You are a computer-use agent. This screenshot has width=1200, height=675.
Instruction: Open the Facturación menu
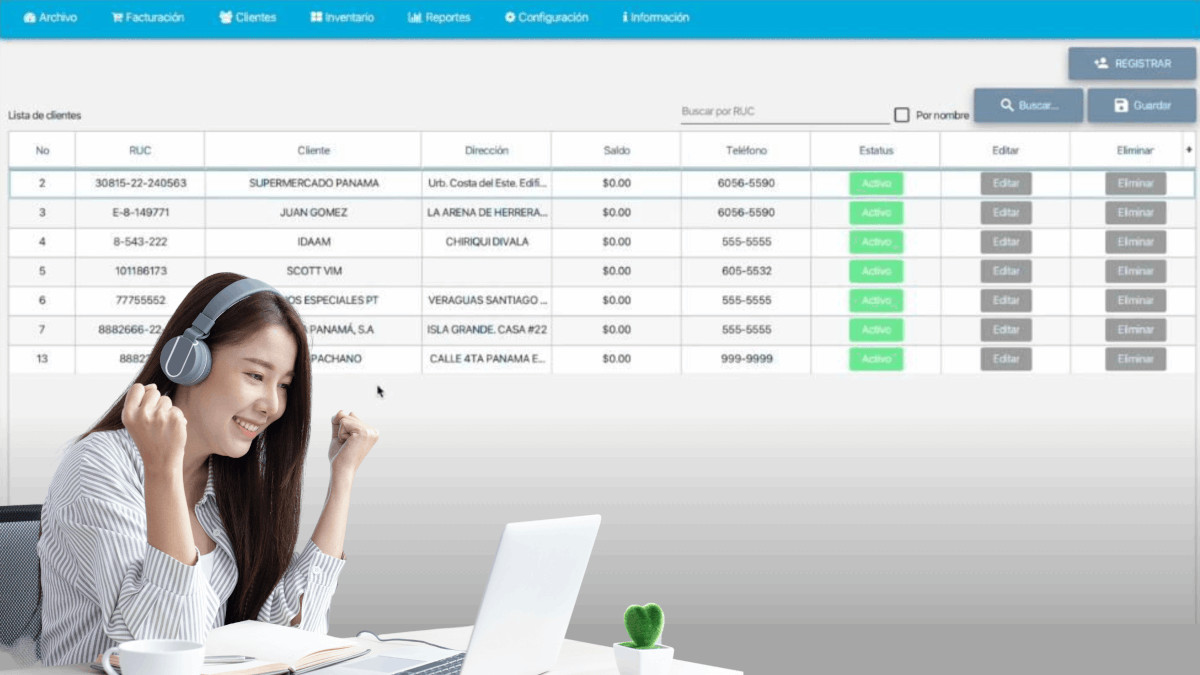click(148, 17)
